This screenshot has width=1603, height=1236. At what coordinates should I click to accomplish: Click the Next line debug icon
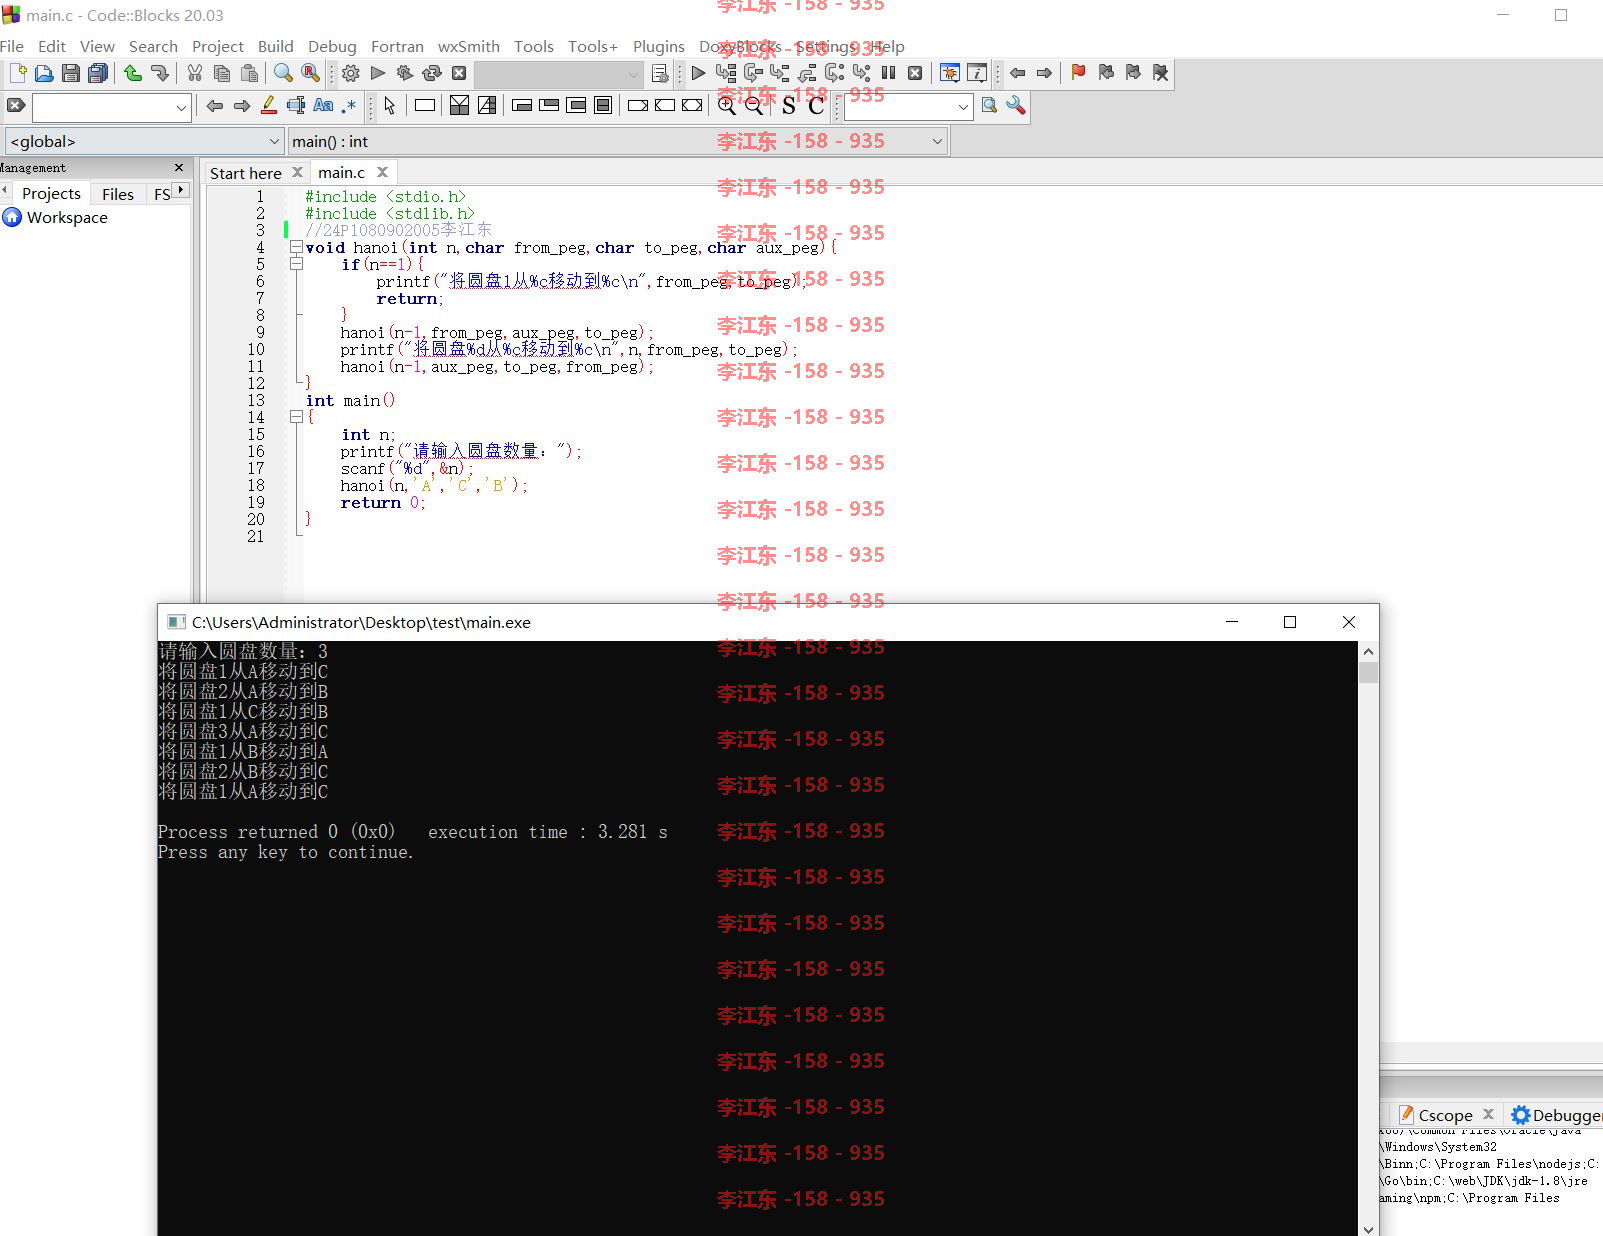(x=753, y=73)
